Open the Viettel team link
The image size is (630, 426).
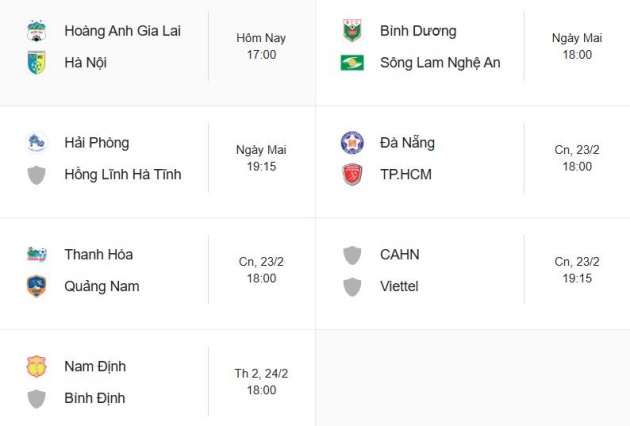click(x=399, y=286)
